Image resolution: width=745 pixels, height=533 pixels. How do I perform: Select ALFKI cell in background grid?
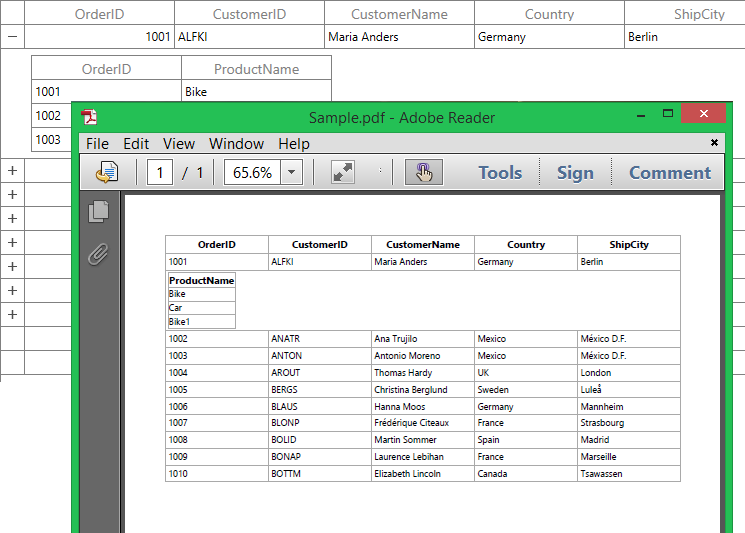click(x=249, y=37)
